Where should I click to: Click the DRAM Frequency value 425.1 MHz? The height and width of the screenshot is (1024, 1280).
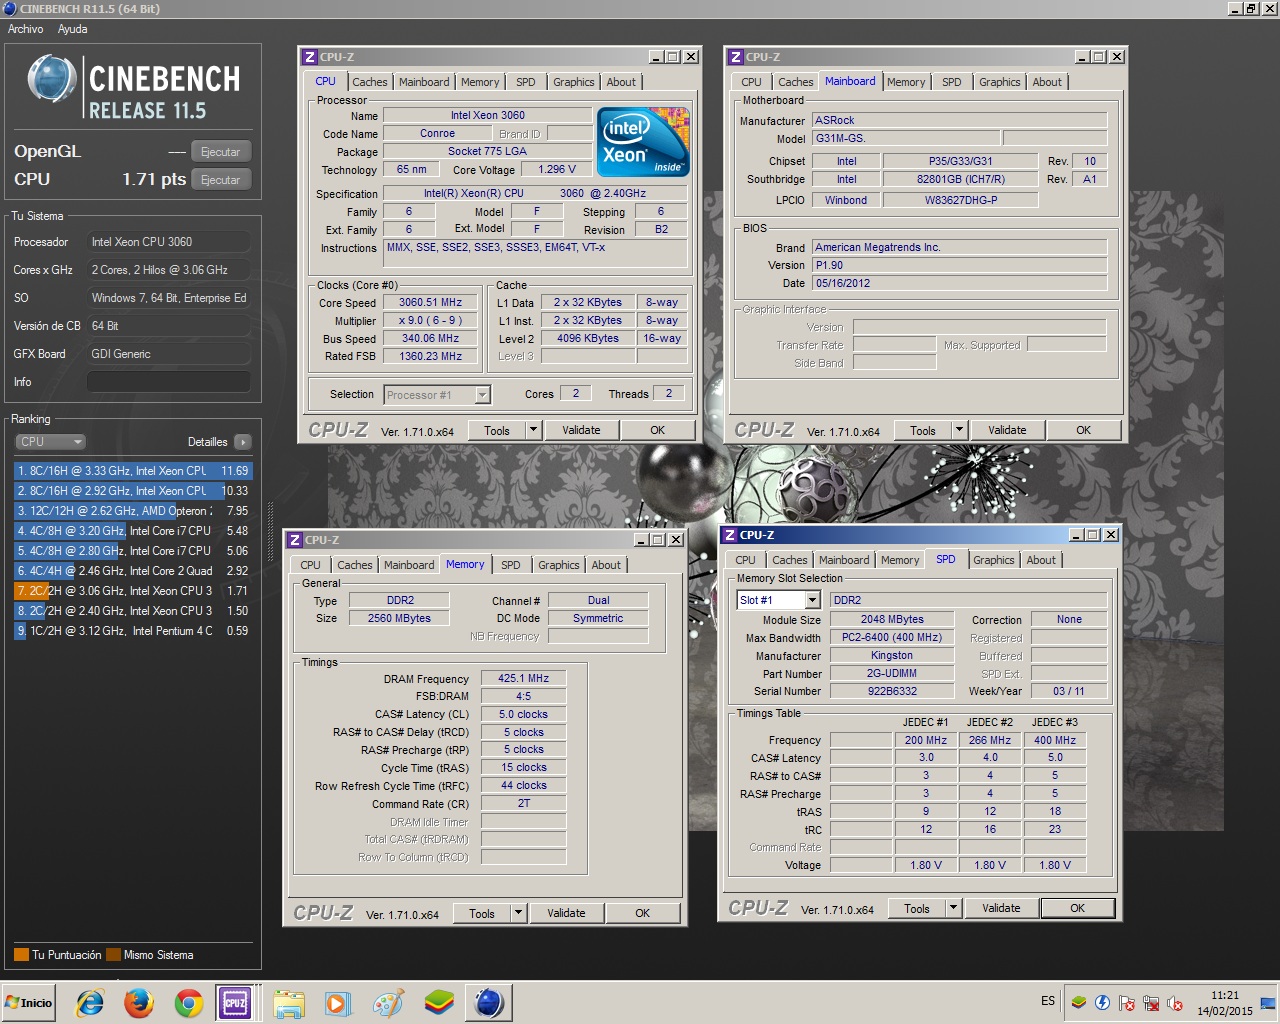point(523,678)
